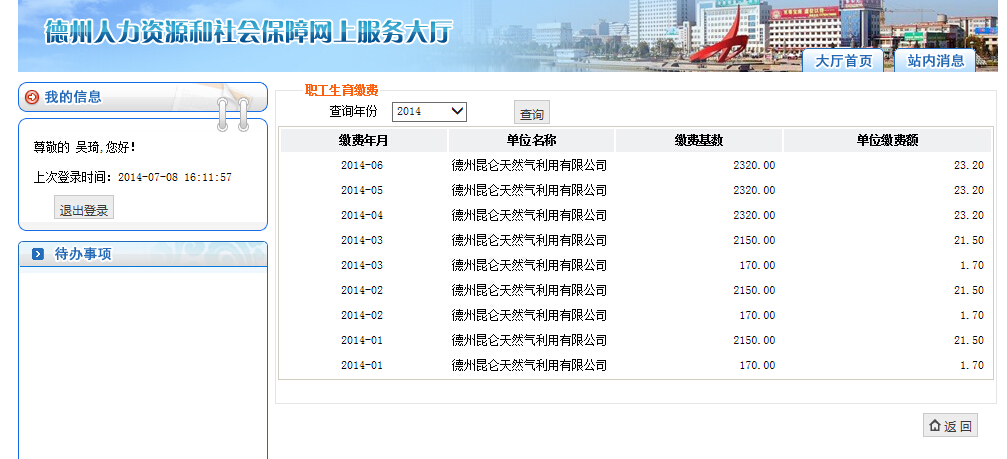Click the 查询年份 label

(353, 111)
